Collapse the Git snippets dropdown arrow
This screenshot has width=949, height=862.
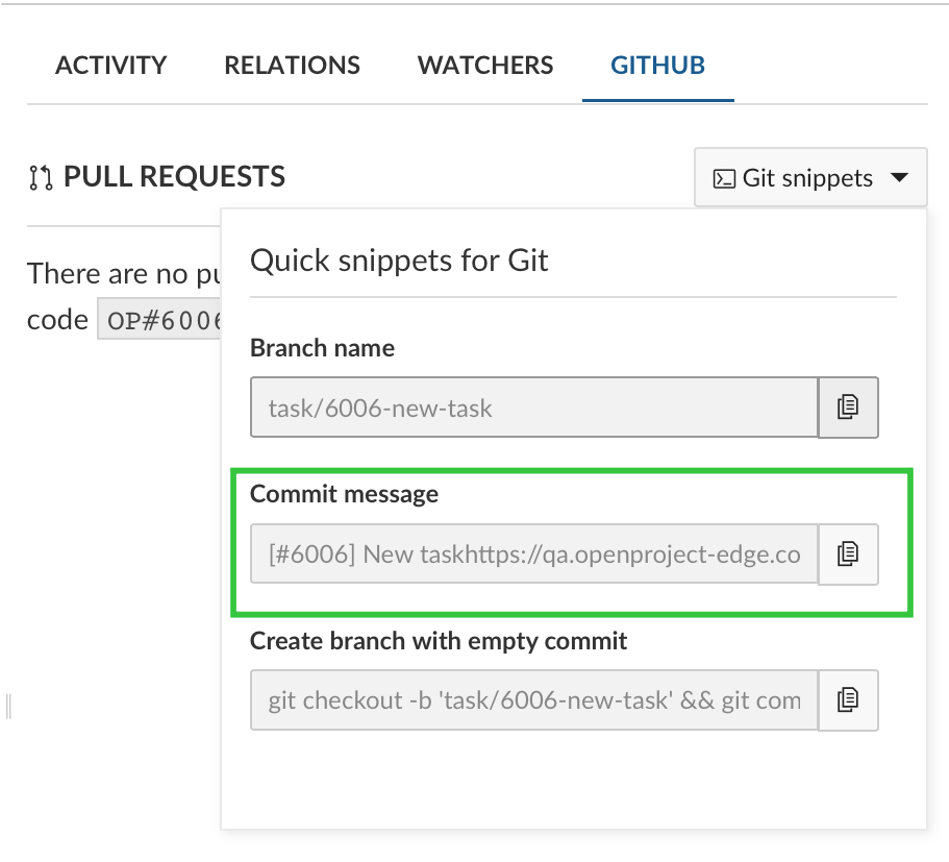(899, 178)
